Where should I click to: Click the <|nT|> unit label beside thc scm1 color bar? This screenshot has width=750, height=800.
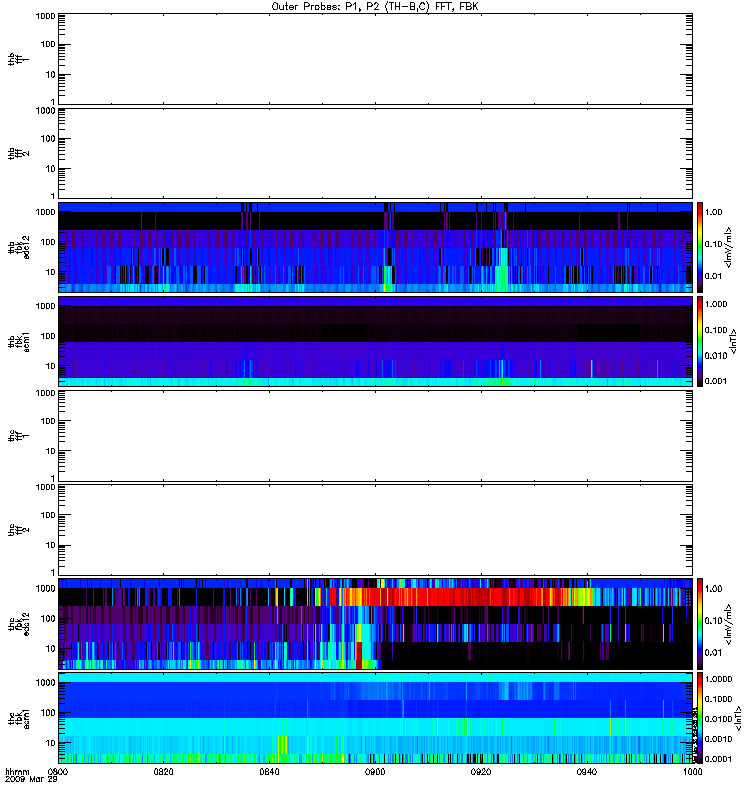pos(738,718)
